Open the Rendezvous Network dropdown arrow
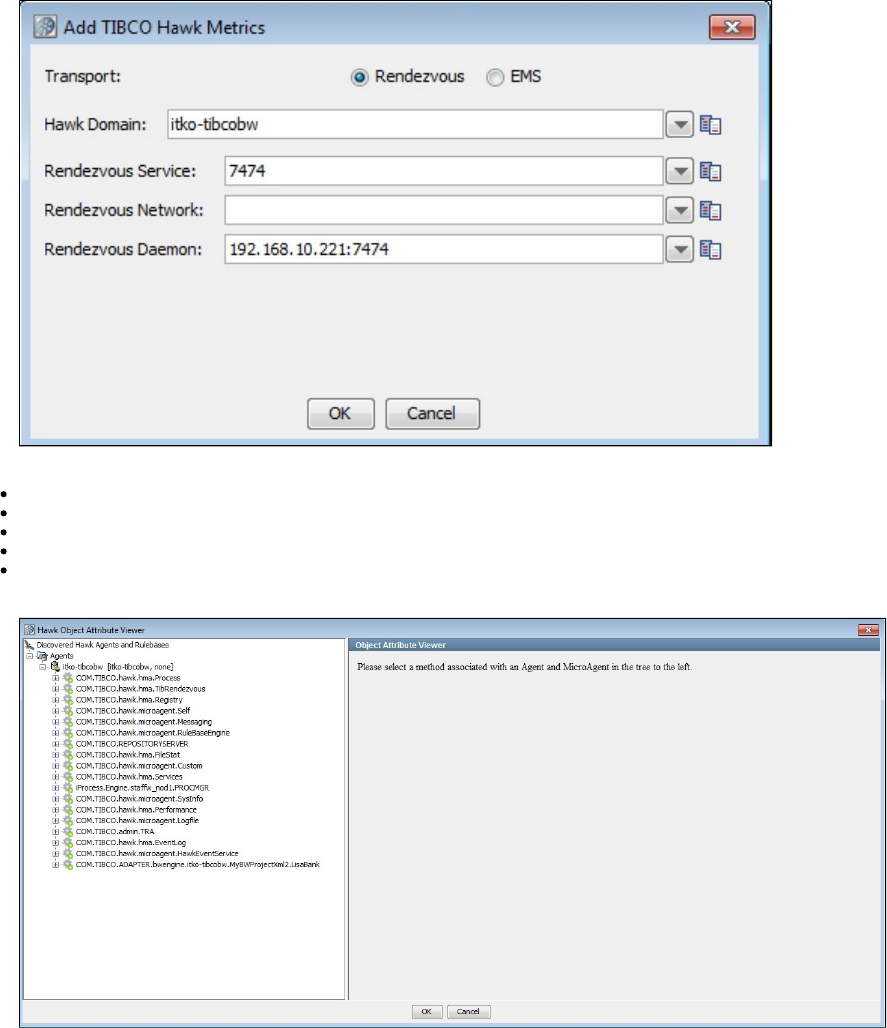The height and width of the screenshot is (1028, 887). 679,210
